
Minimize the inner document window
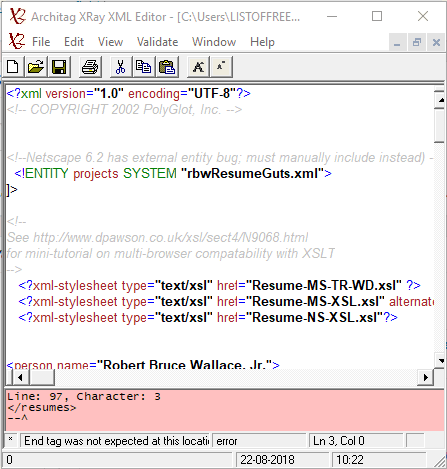pos(397,42)
